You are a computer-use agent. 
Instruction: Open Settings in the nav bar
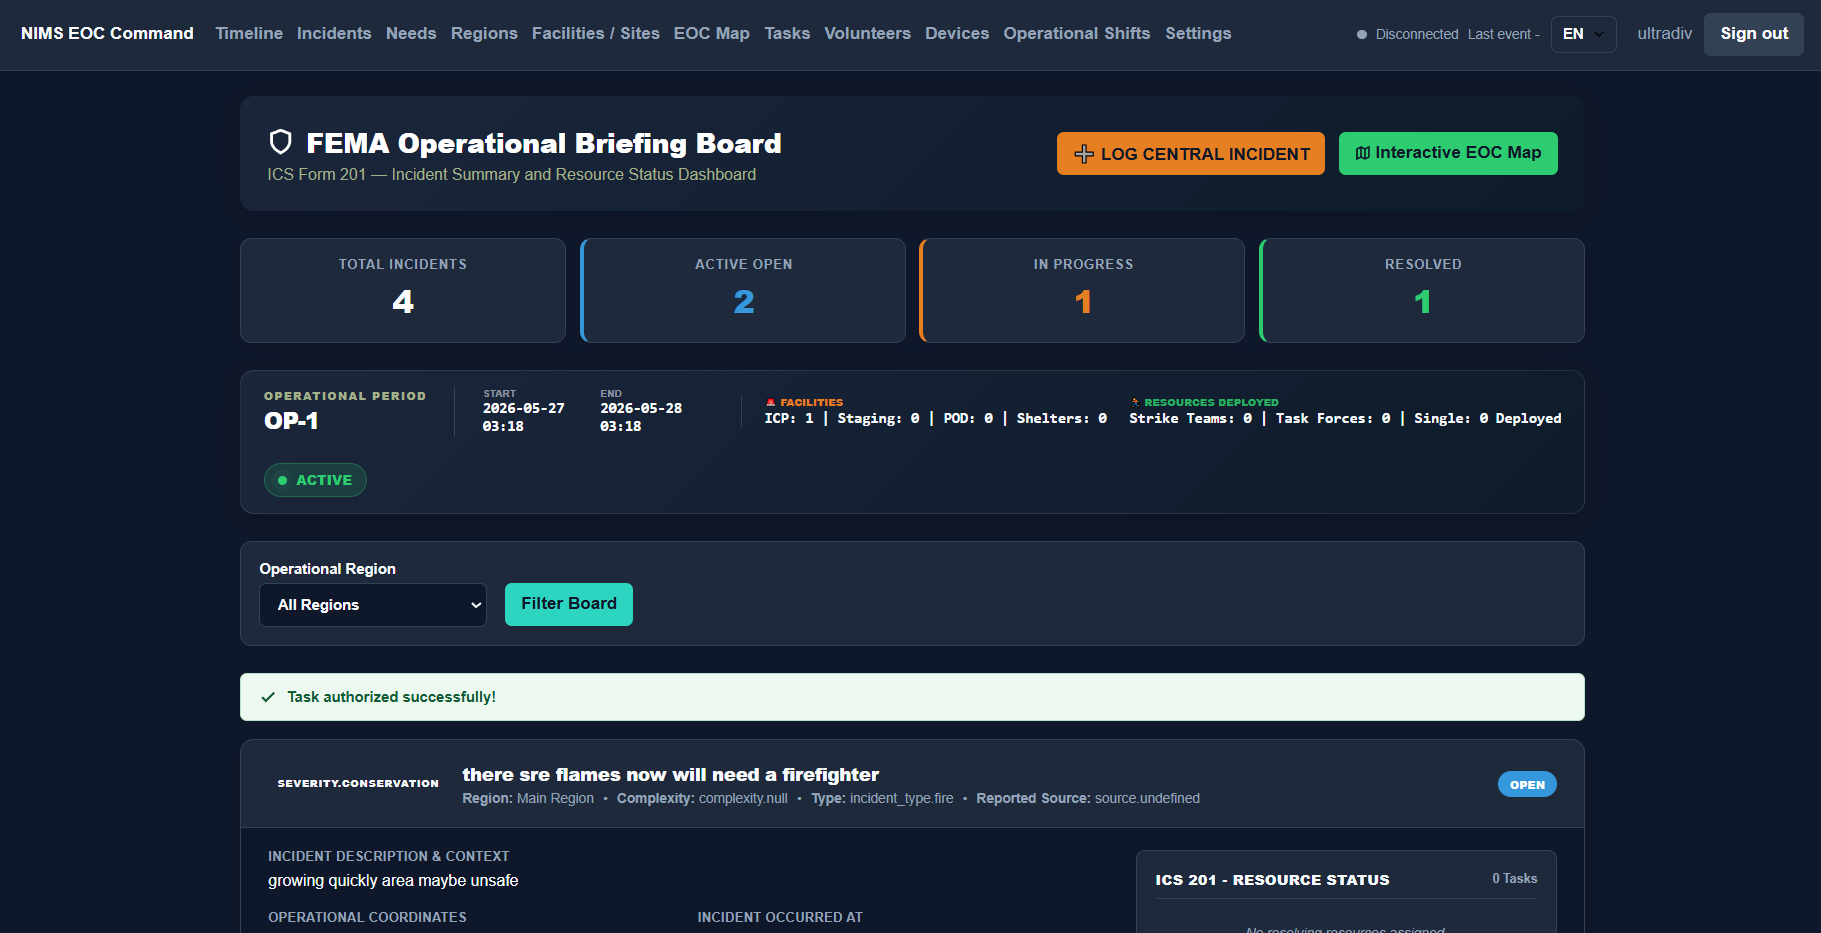coord(1198,33)
